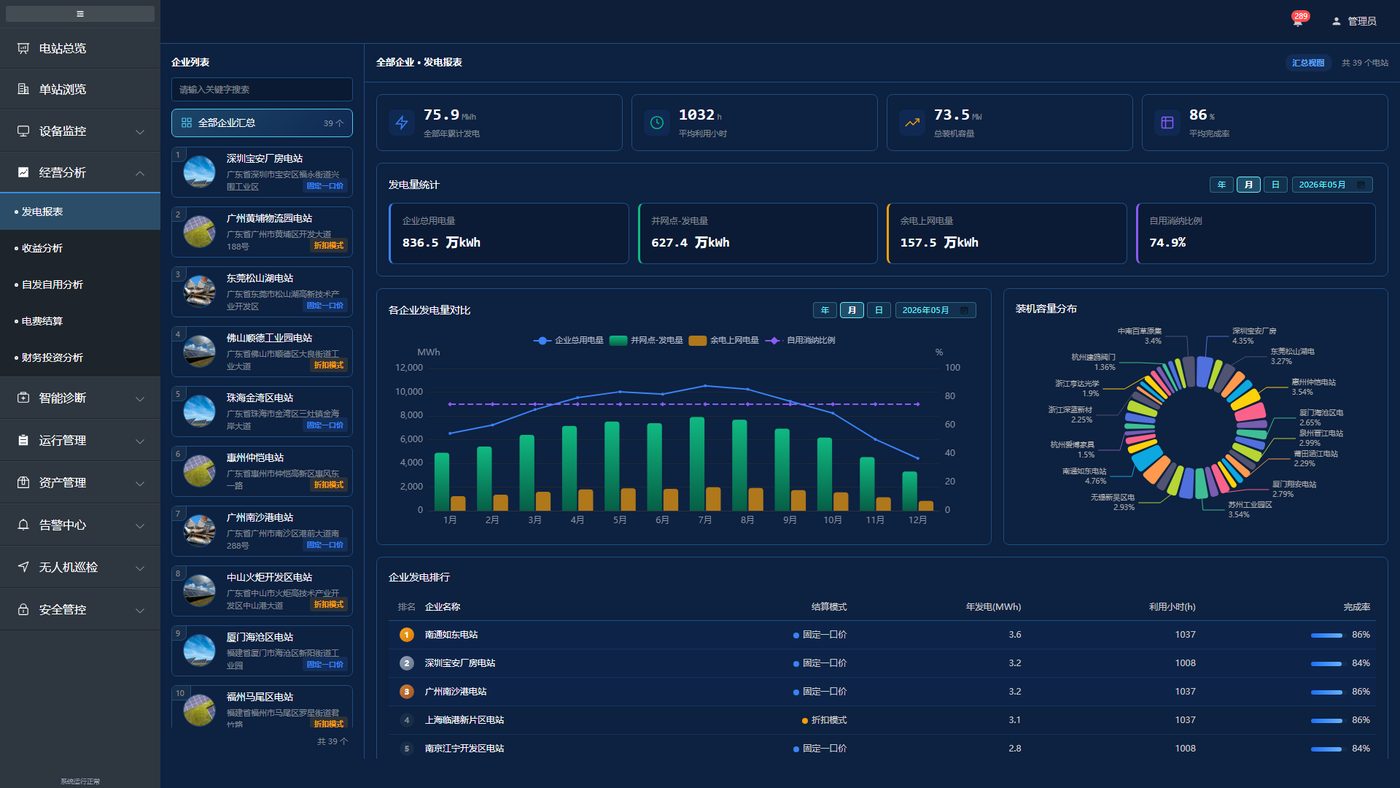Click the lightning icon on 全部年累计发电 card
Viewport: 1400px width, 788px height.
pos(402,123)
